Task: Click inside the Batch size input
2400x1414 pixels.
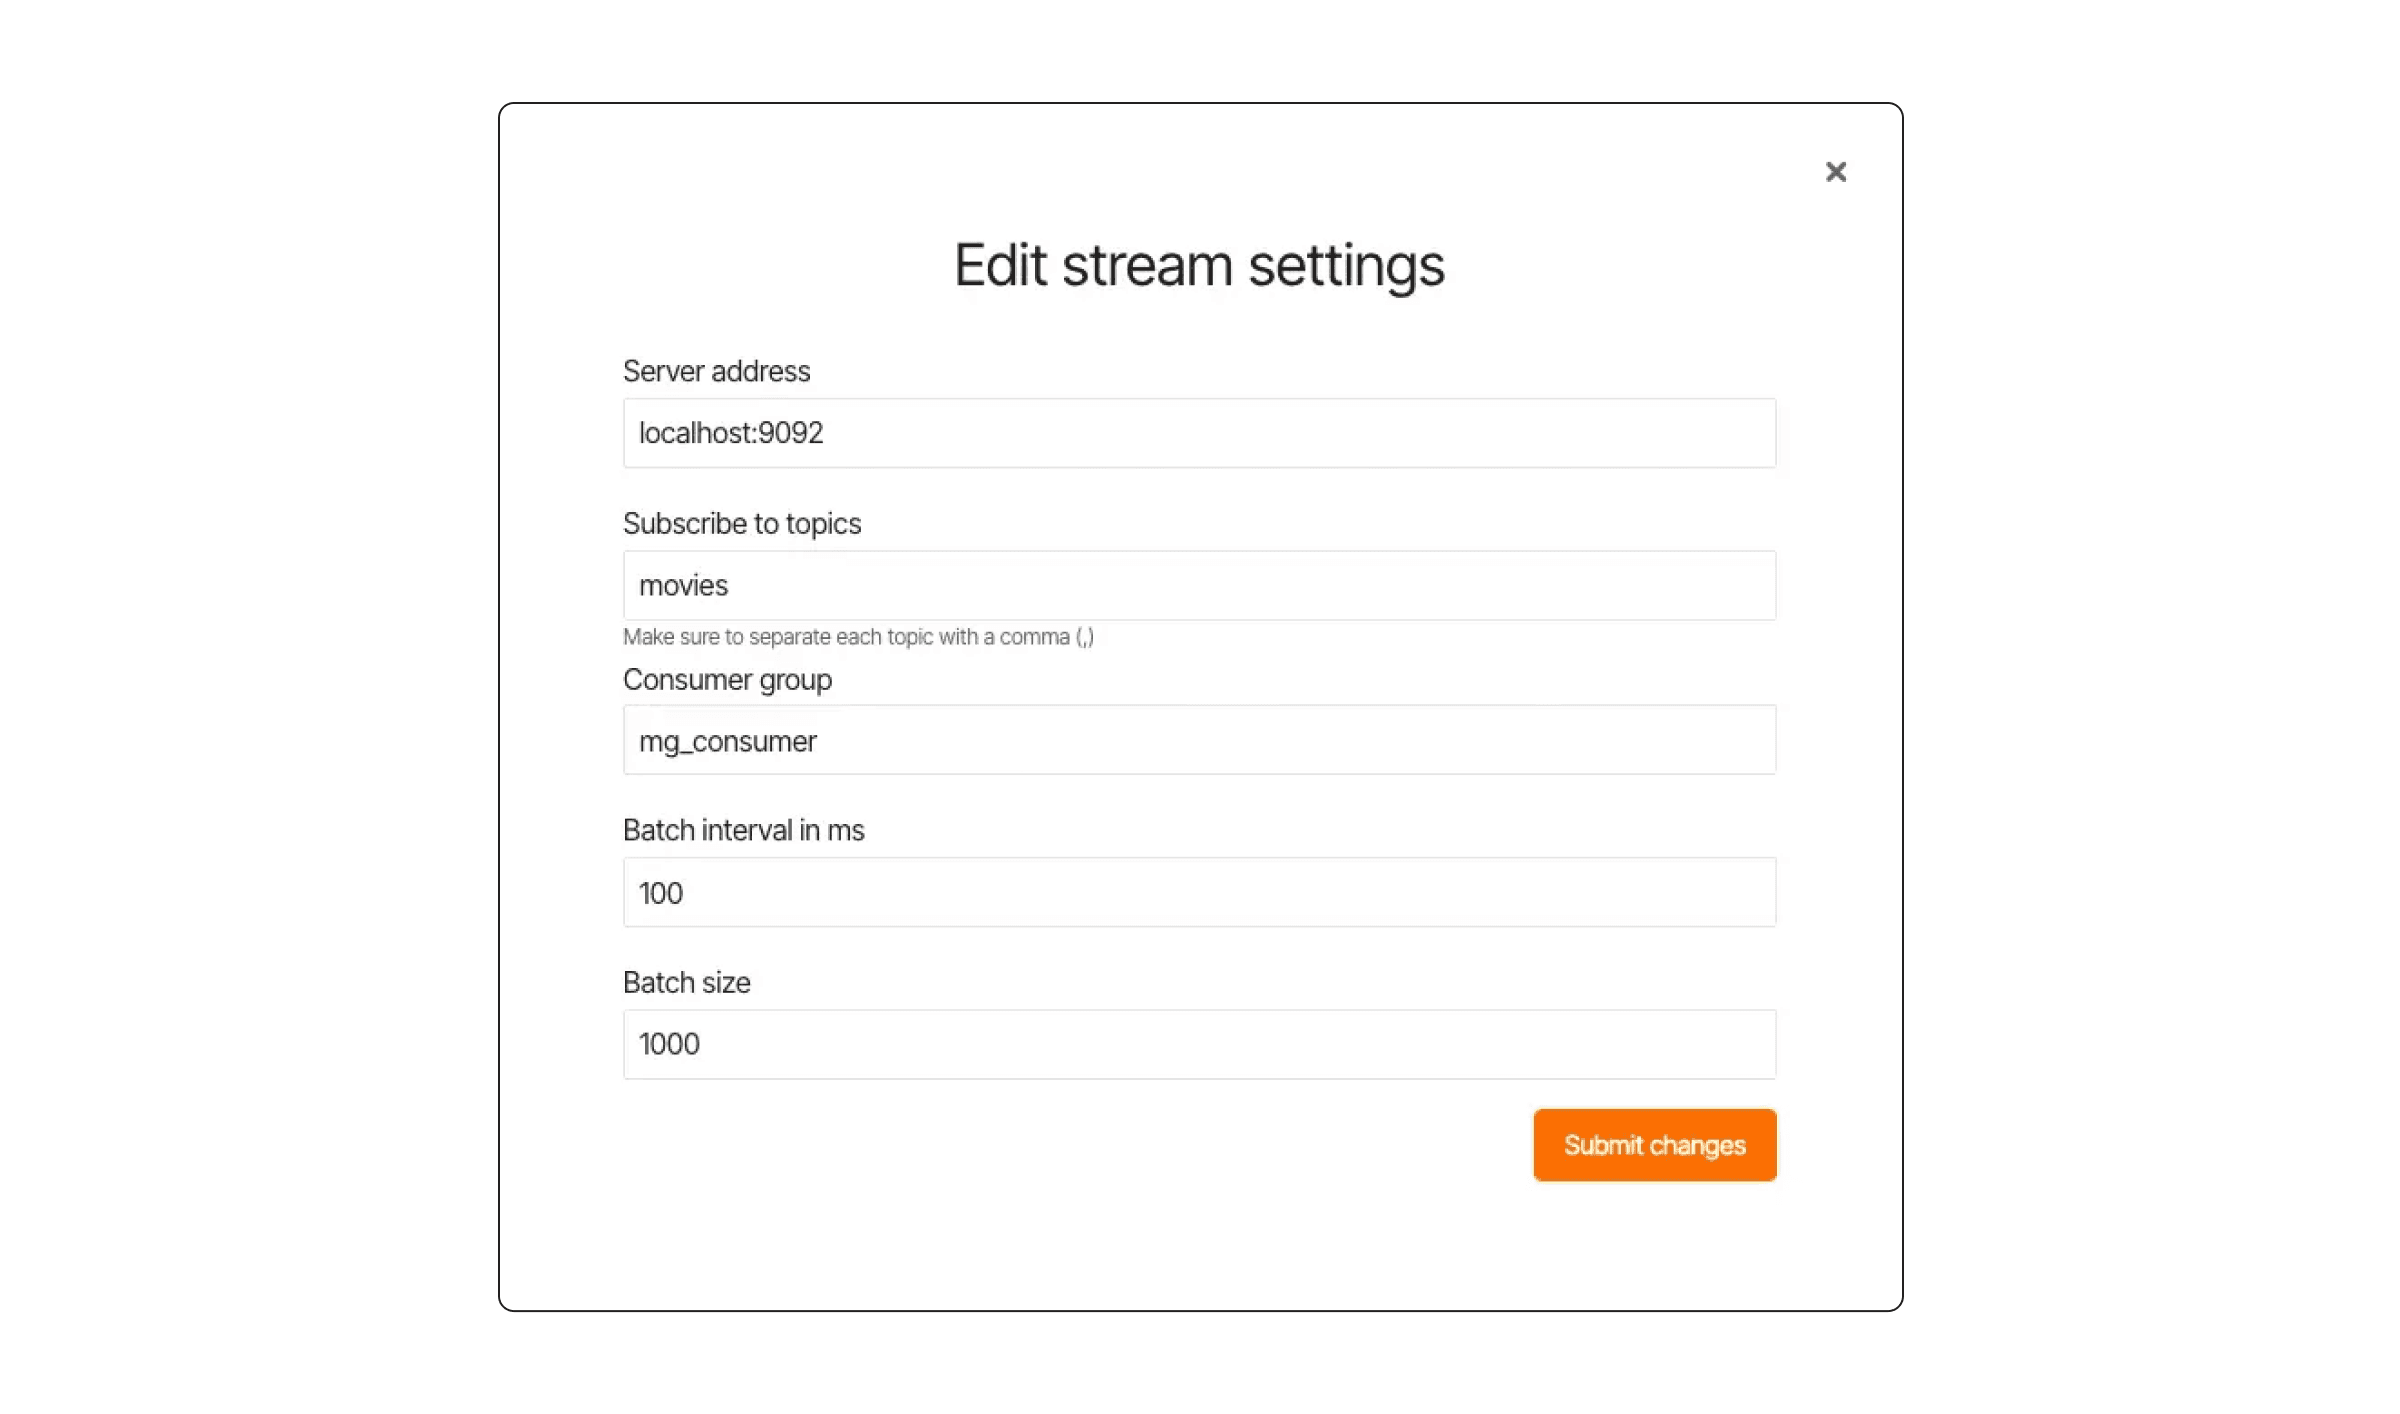Action: click(x=1199, y=1044)
